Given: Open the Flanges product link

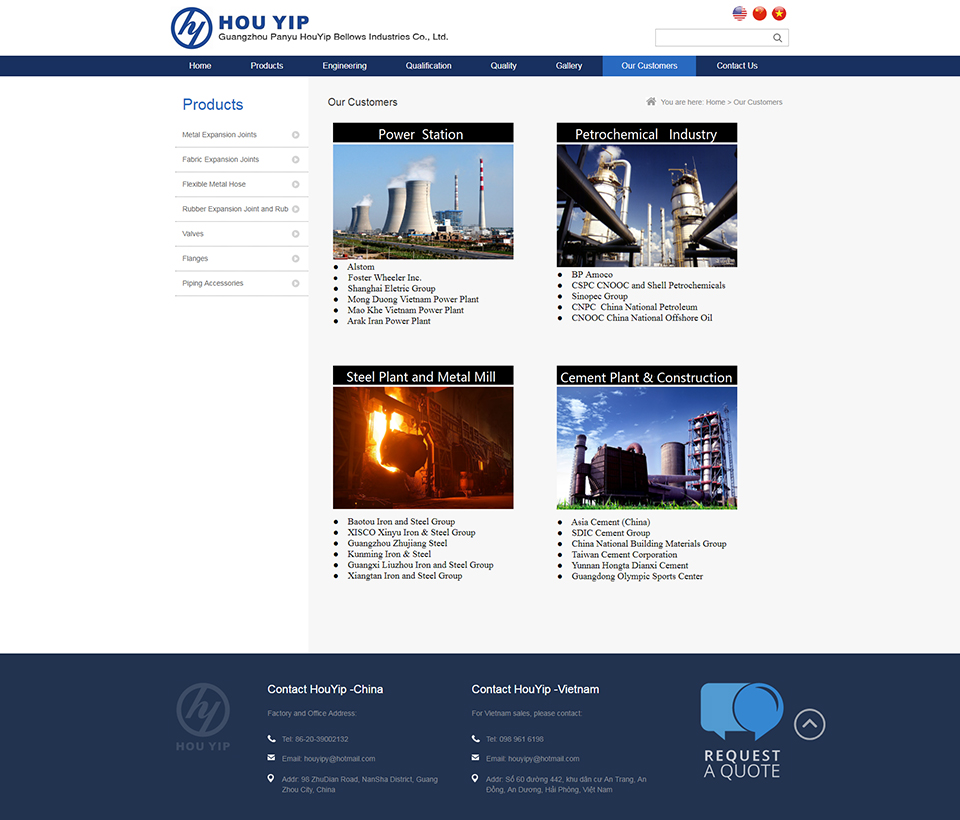Looking at the screenshot, I should [x=195, y=258].
